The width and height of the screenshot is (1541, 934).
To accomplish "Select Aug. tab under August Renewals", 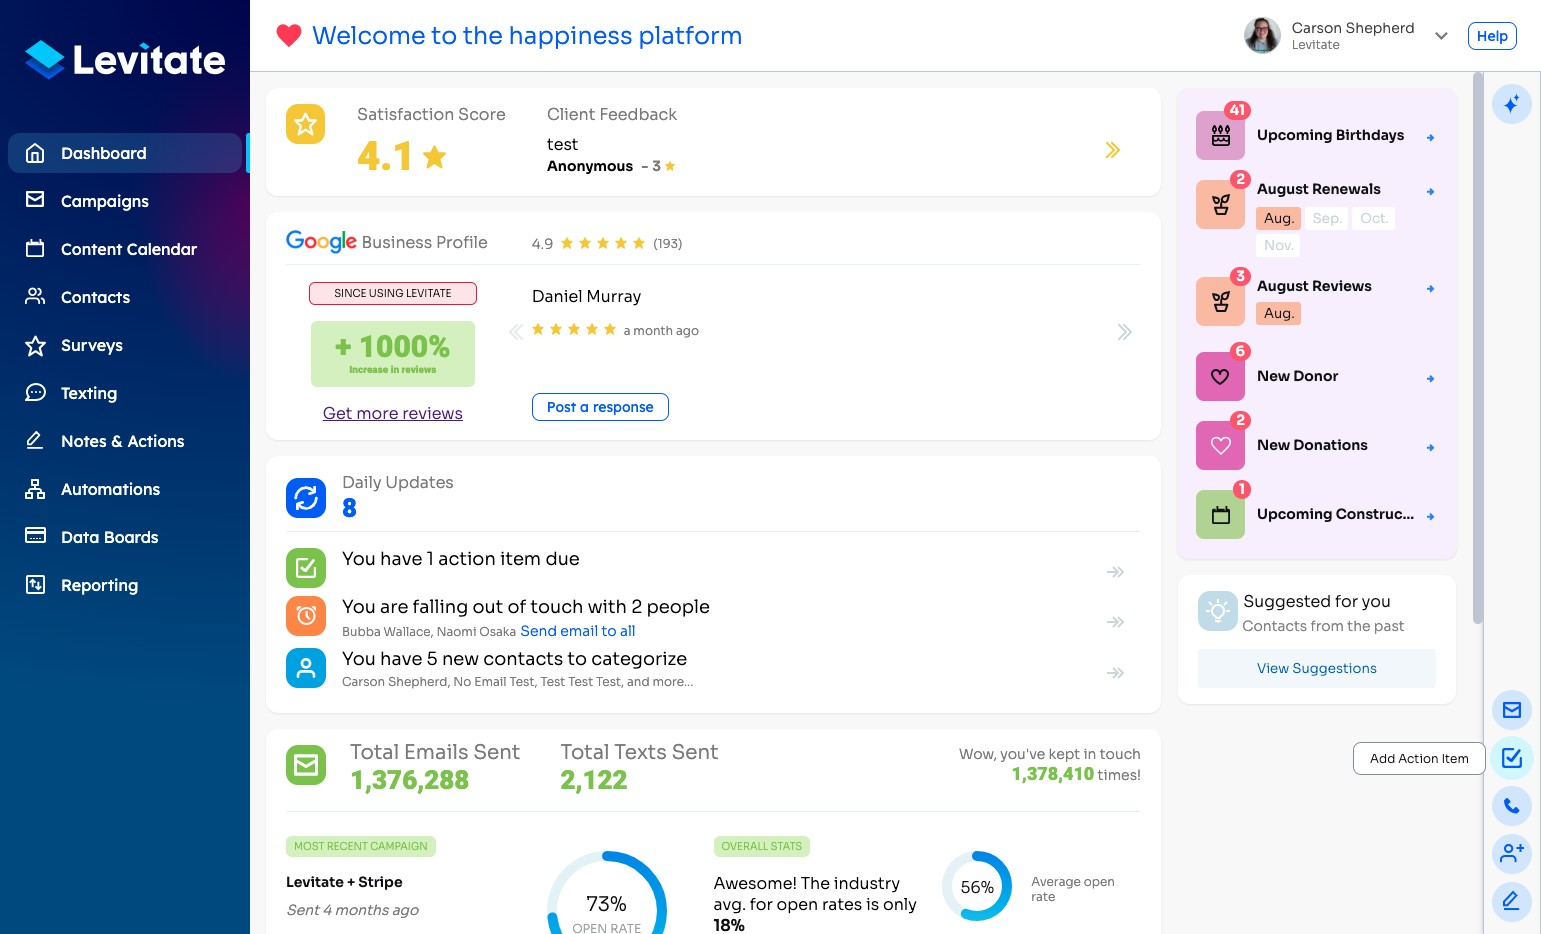I will point(1278,218).
